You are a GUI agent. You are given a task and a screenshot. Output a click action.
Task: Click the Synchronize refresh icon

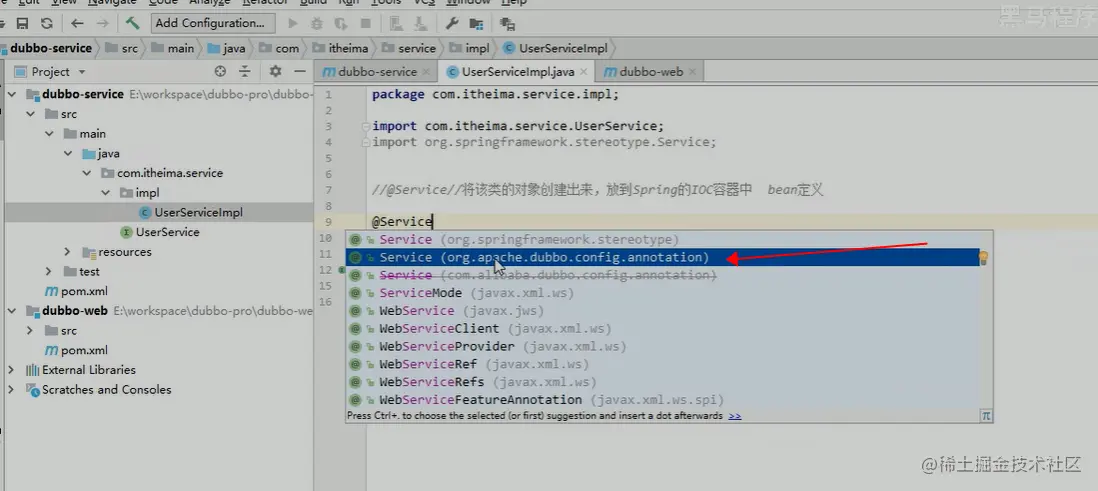47,23
